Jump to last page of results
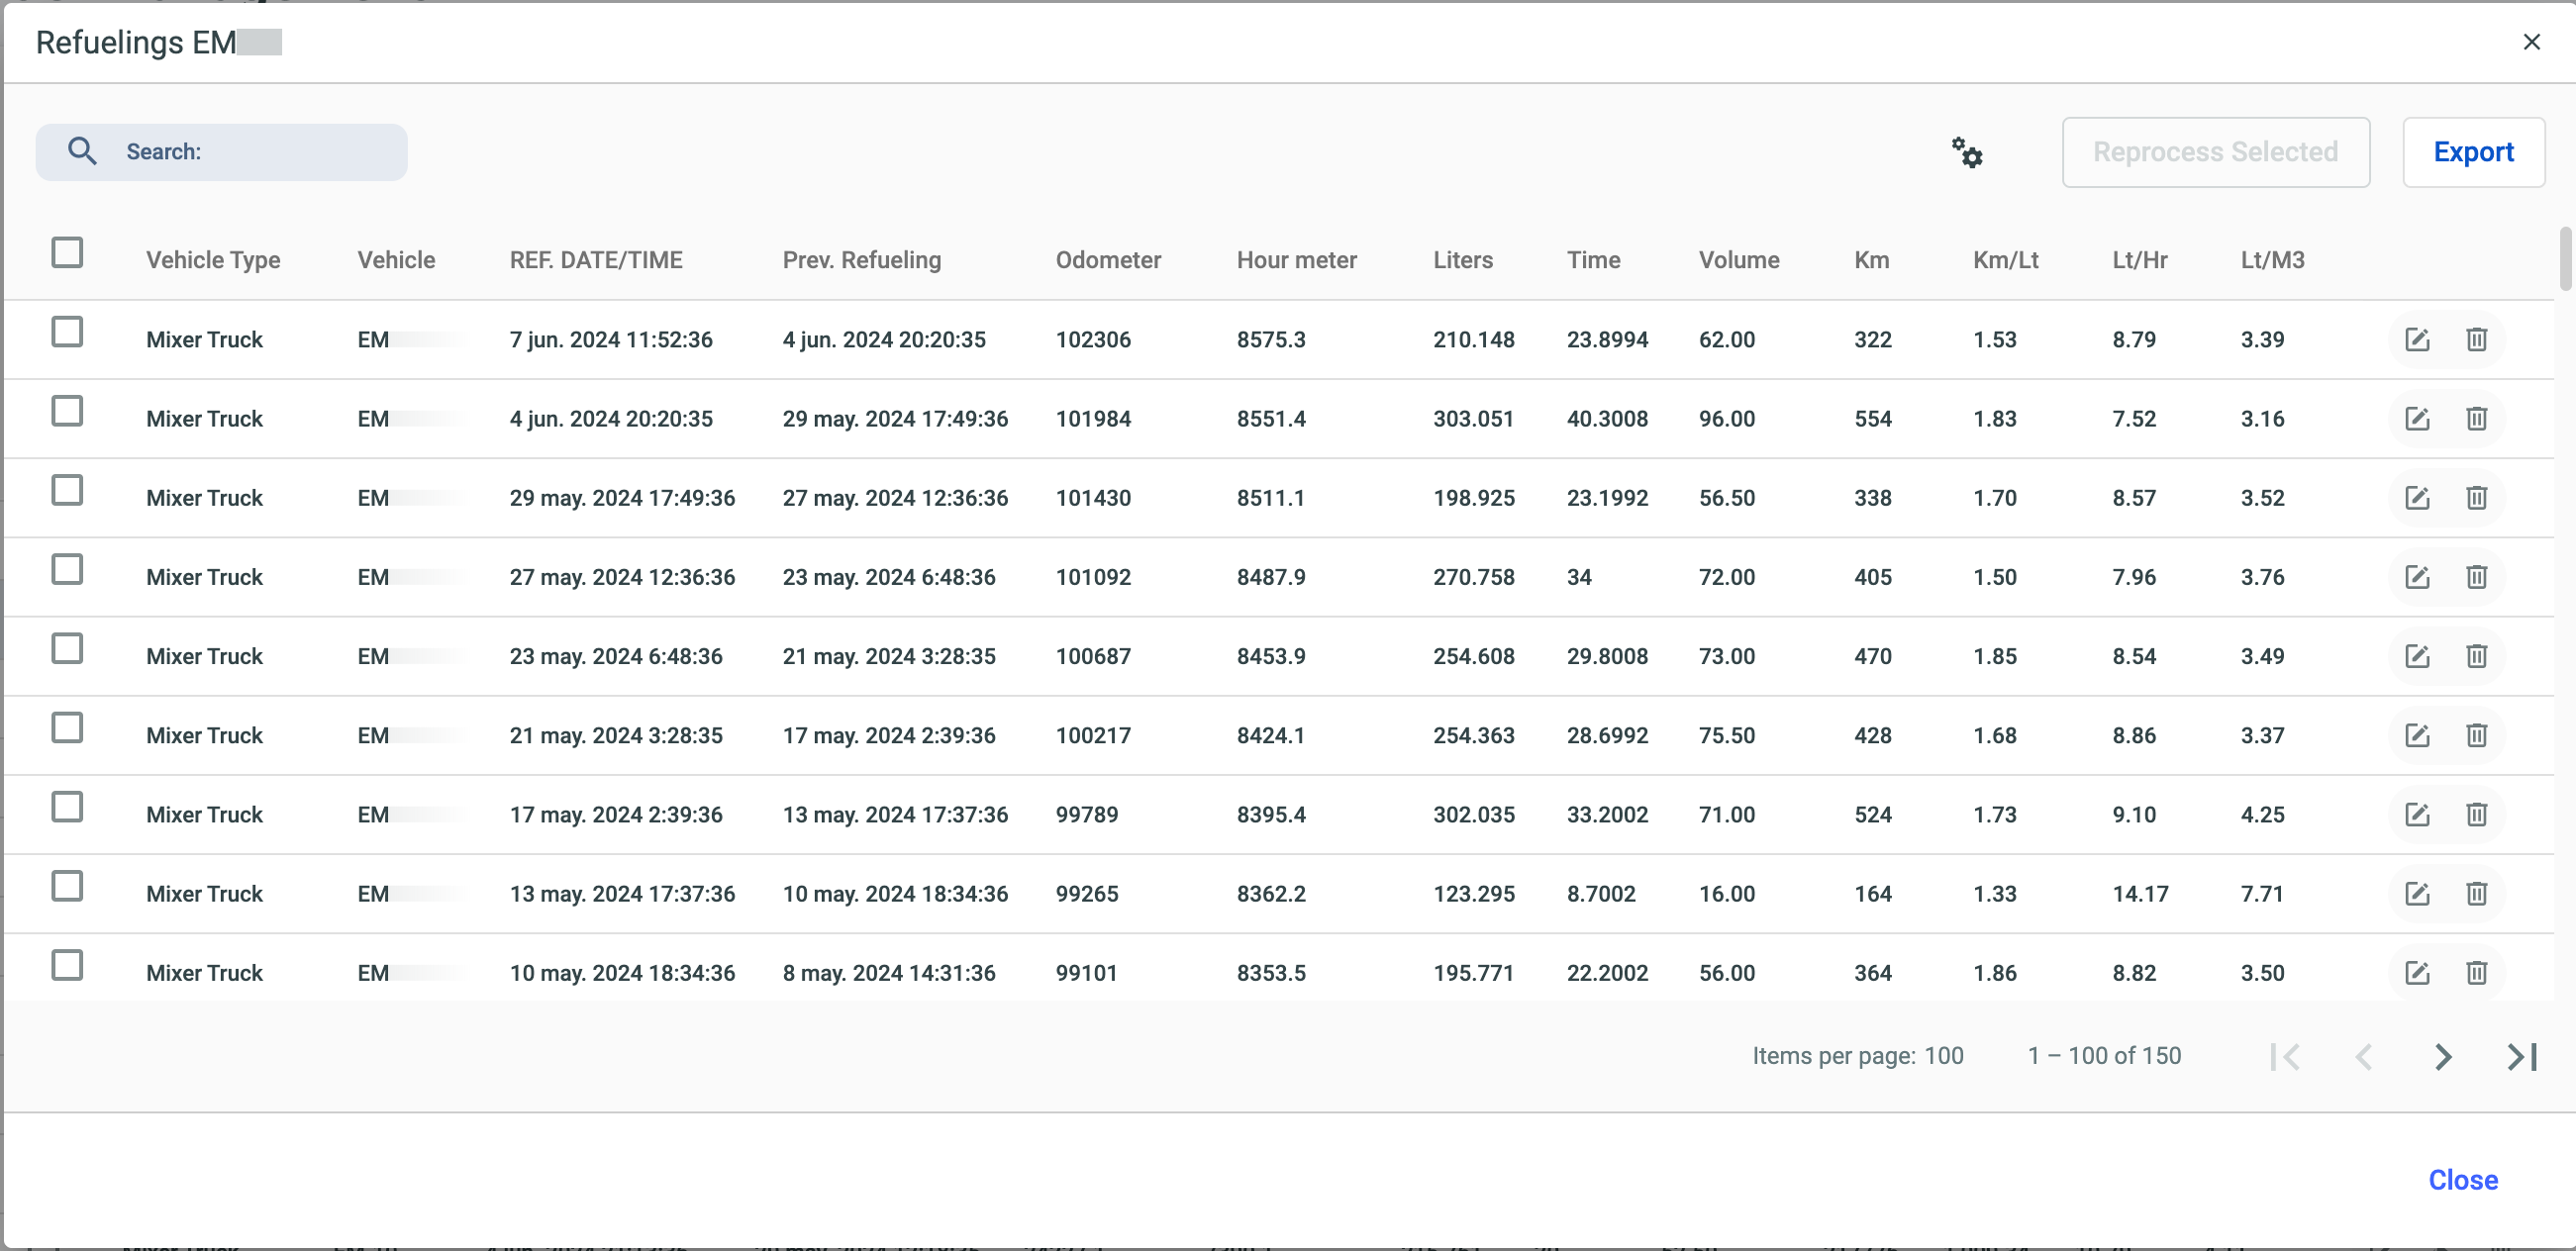Image resolution: width=2576 pixels, height=1251 pixels. [2521, 1057]
